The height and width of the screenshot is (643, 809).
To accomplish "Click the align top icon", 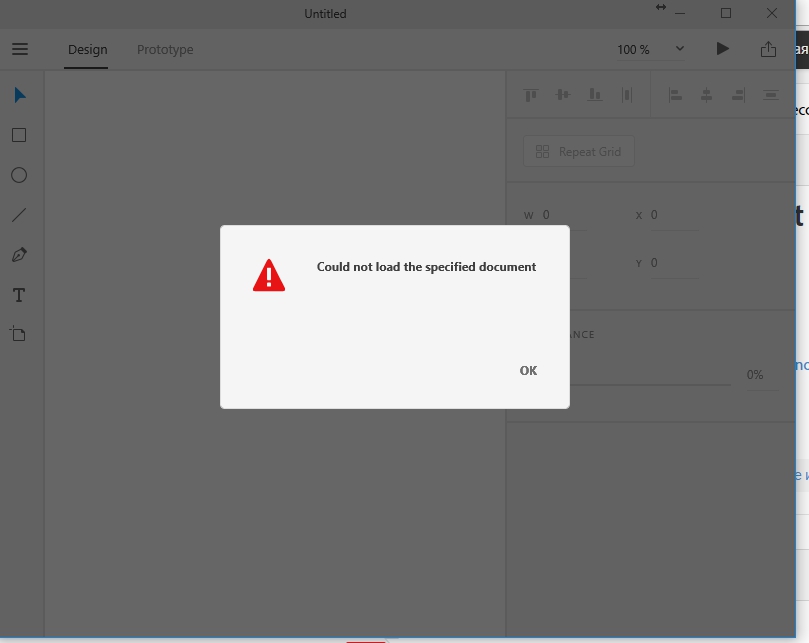I will pos(531,95).
